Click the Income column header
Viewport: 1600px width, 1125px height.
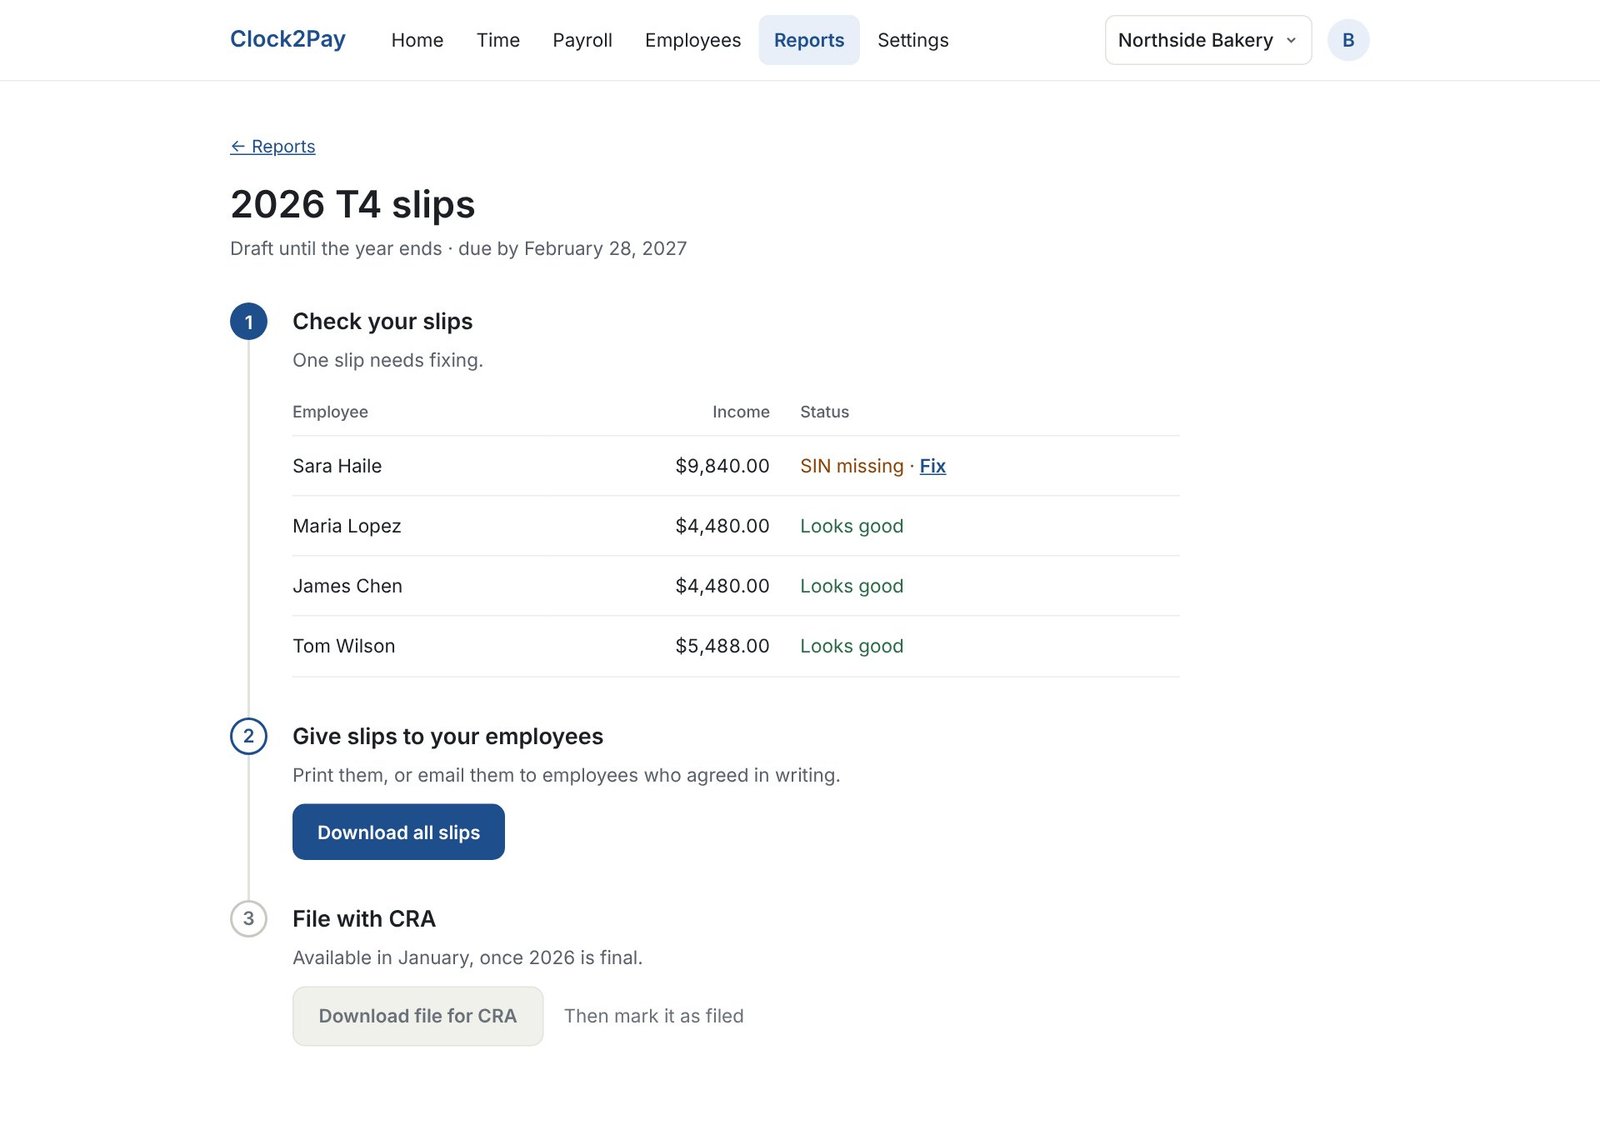click(741, 412)
